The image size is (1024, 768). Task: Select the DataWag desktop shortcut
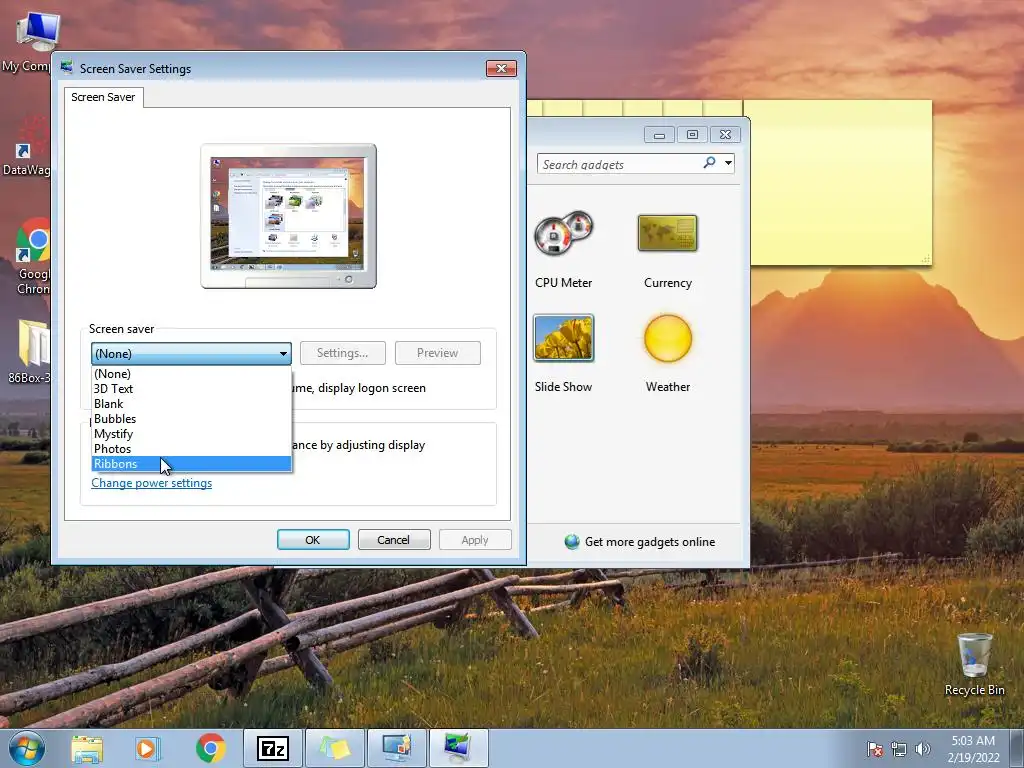point(25,147)
